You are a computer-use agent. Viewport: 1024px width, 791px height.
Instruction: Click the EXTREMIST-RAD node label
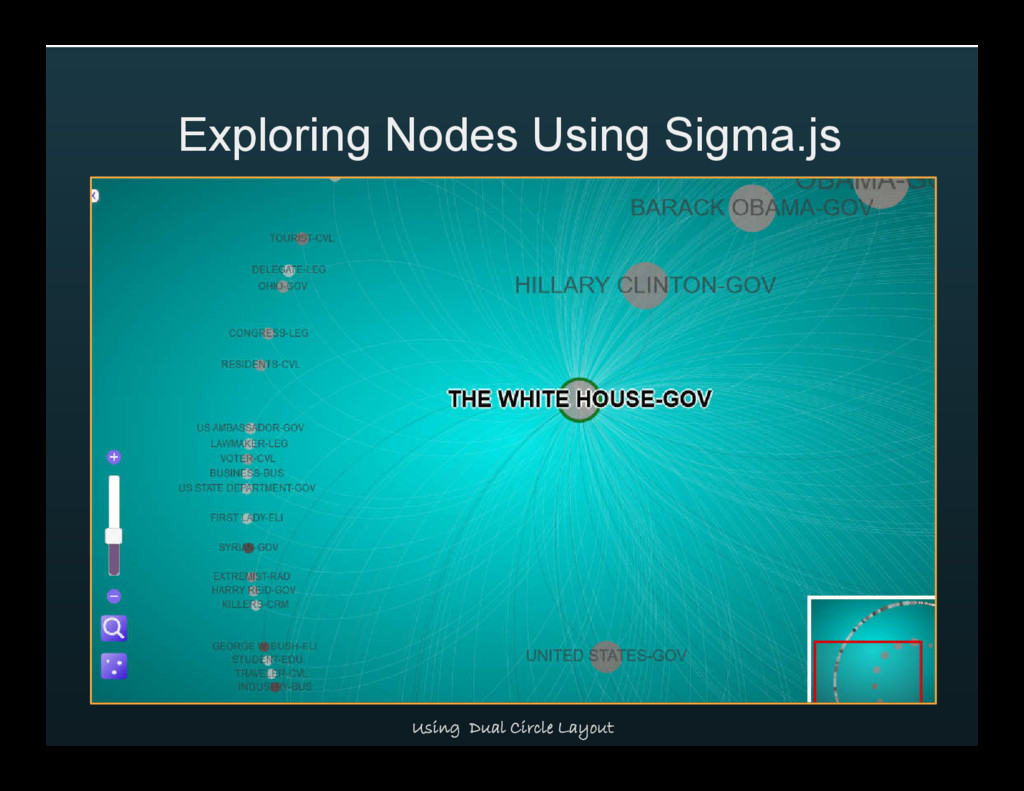251,576
